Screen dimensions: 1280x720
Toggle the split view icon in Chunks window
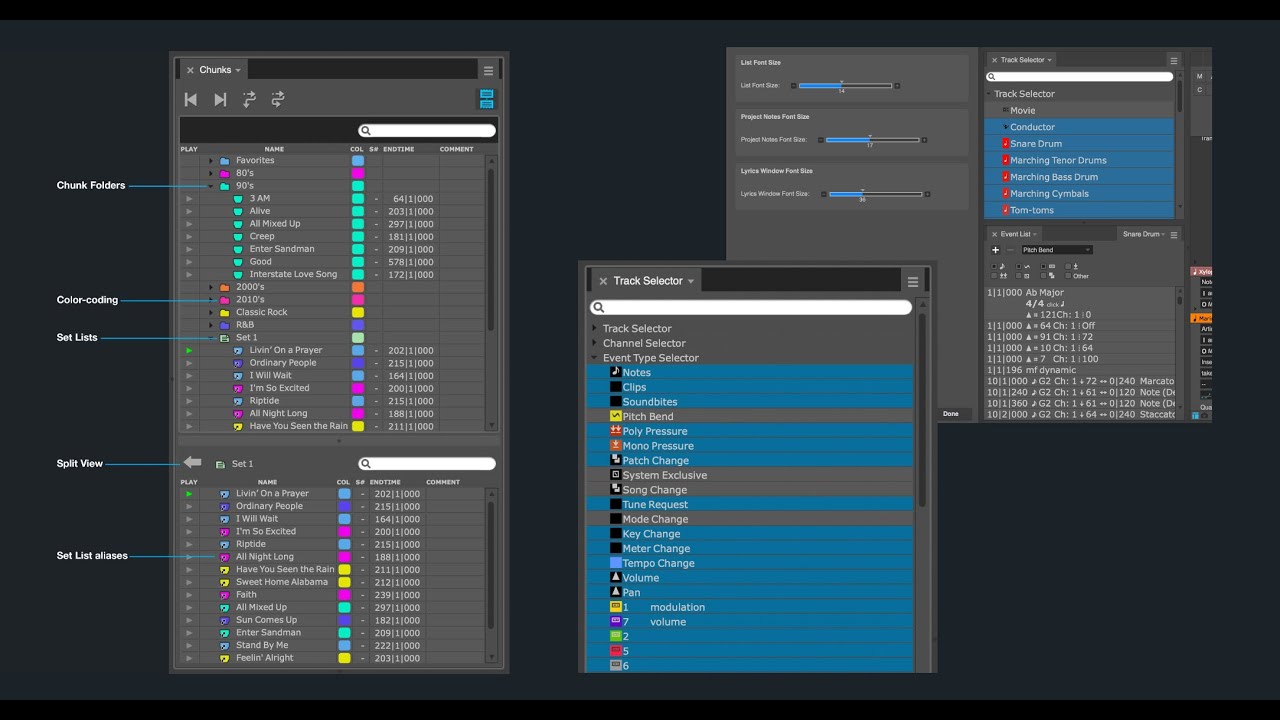[x=487, y=99]
